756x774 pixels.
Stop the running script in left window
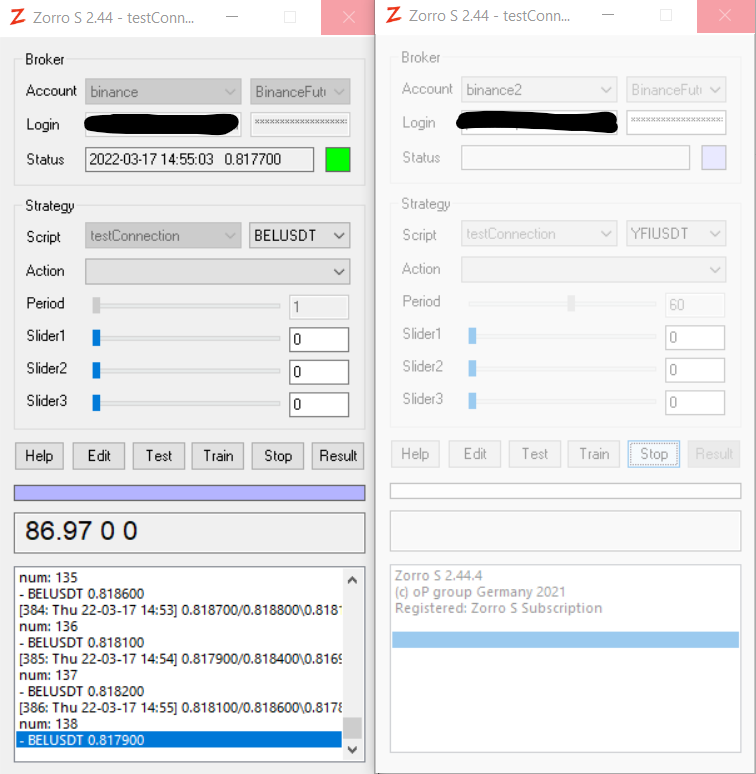[278, 456]
